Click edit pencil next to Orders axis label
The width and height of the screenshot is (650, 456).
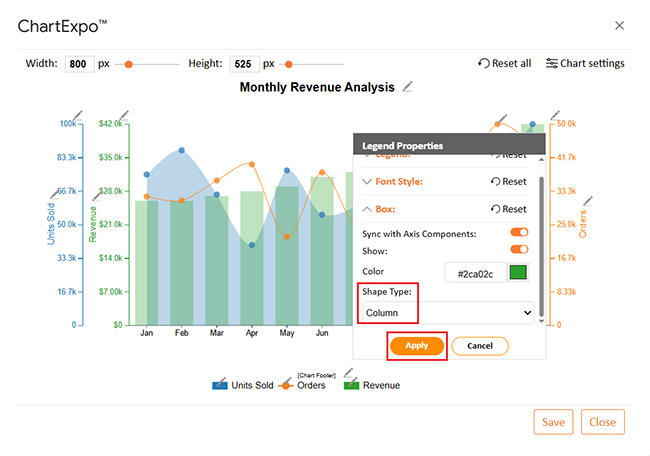[x=588, y=201]
